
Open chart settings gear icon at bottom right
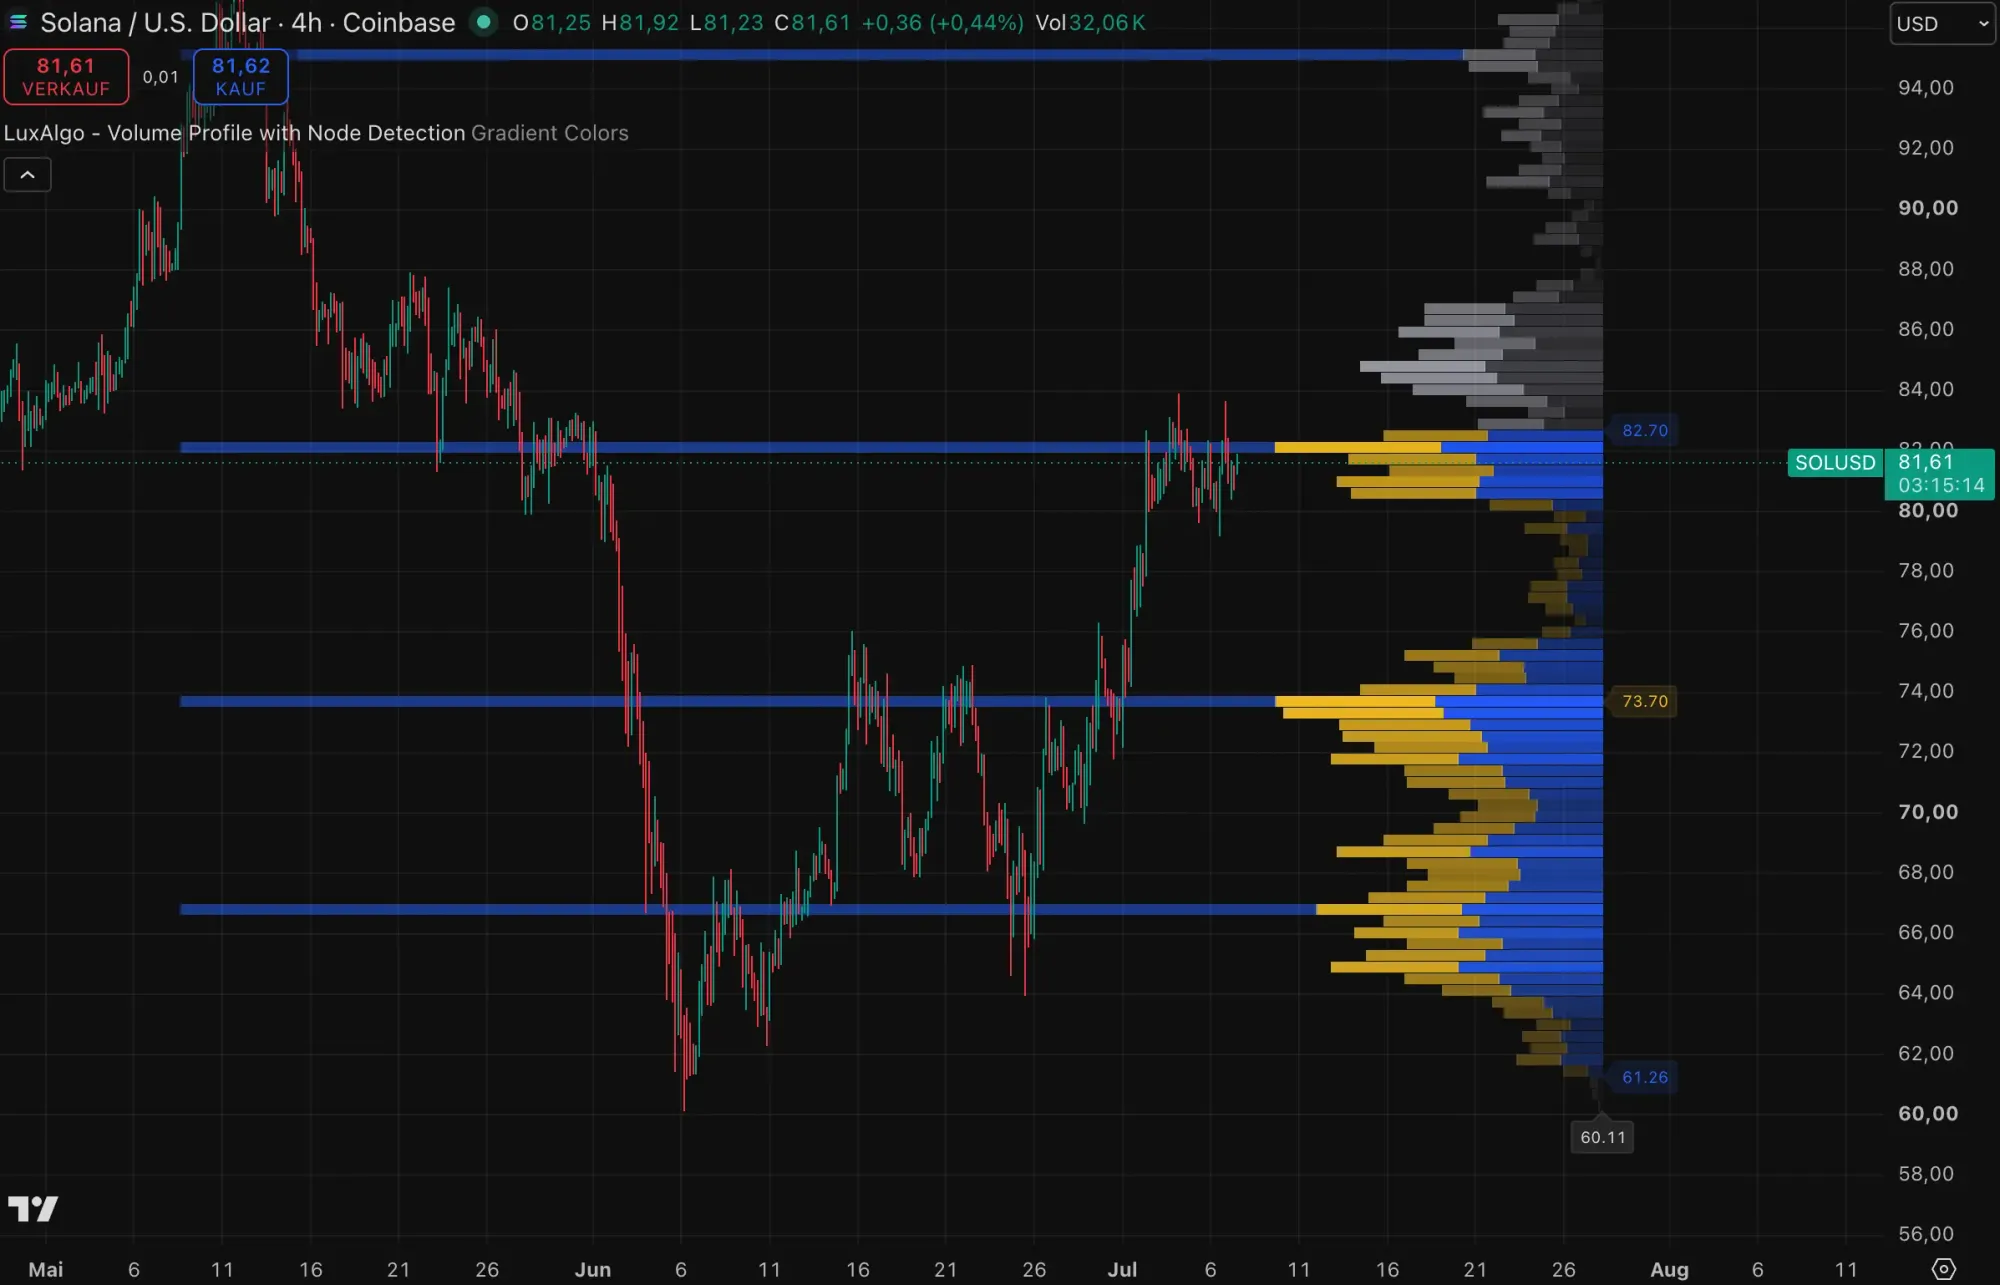(1943, 1269)
